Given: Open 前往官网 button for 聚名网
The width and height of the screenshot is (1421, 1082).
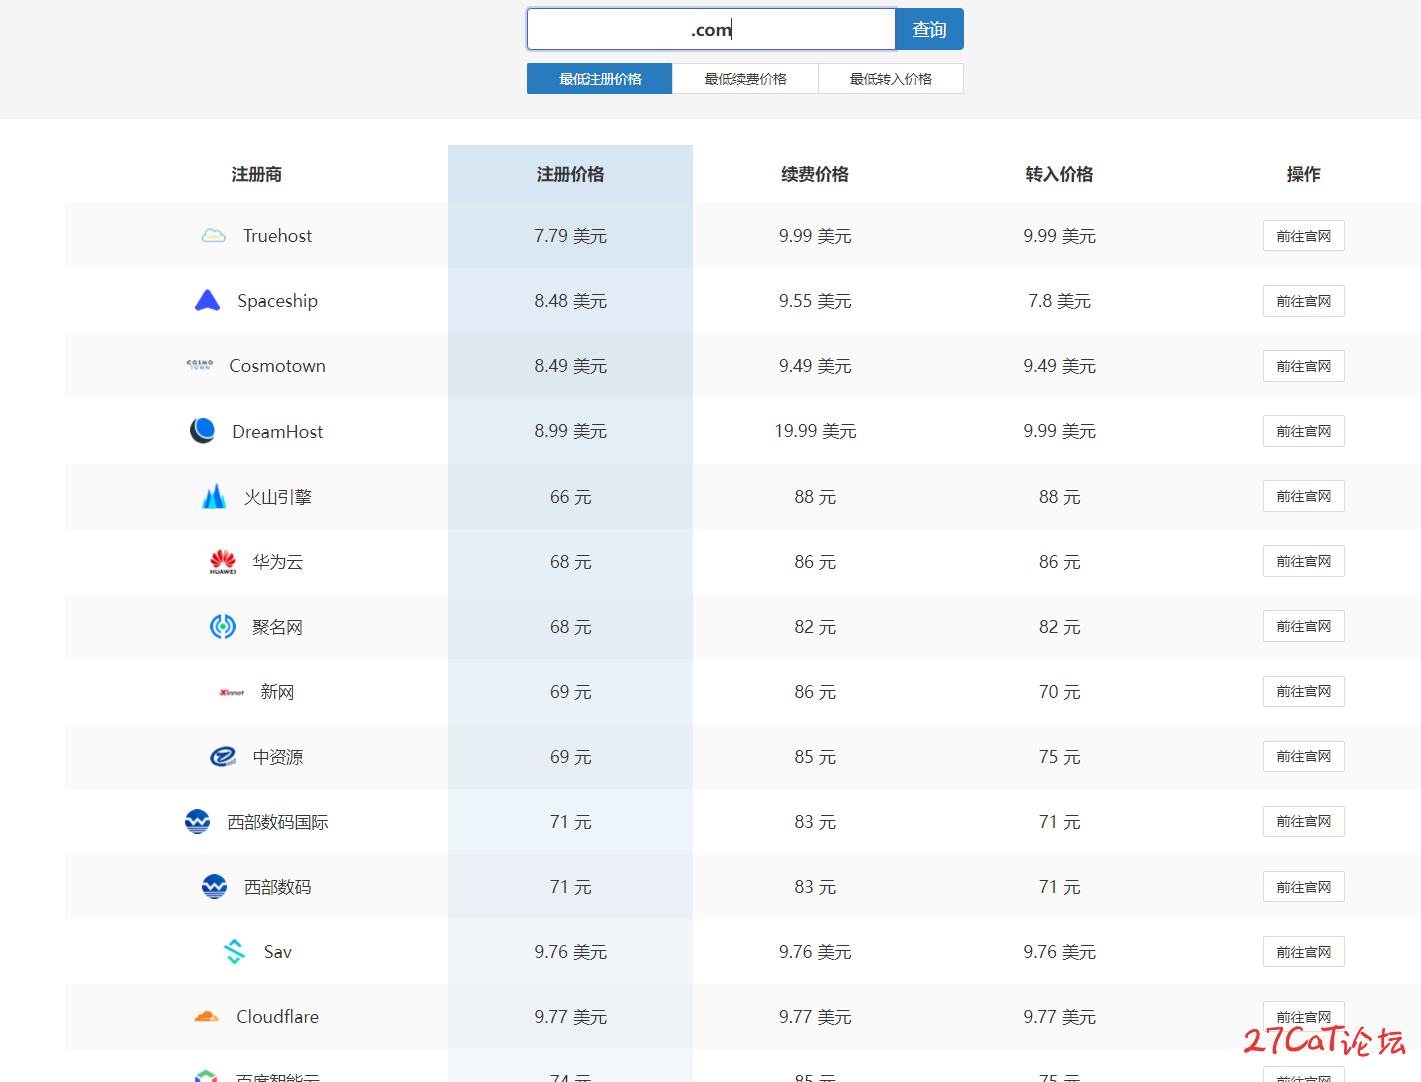Looking at the screenshot, I should pos(1304,626).
